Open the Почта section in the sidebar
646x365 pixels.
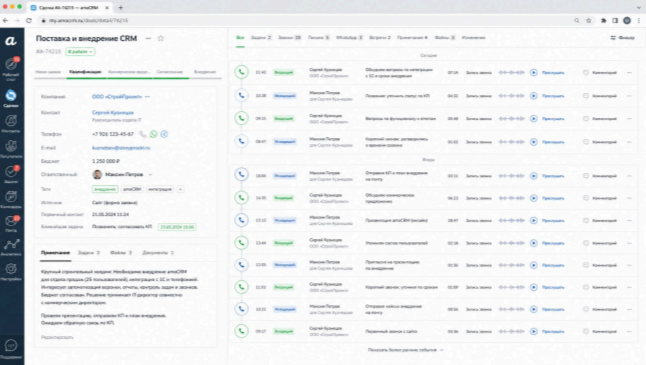click(x=11, y=224)
